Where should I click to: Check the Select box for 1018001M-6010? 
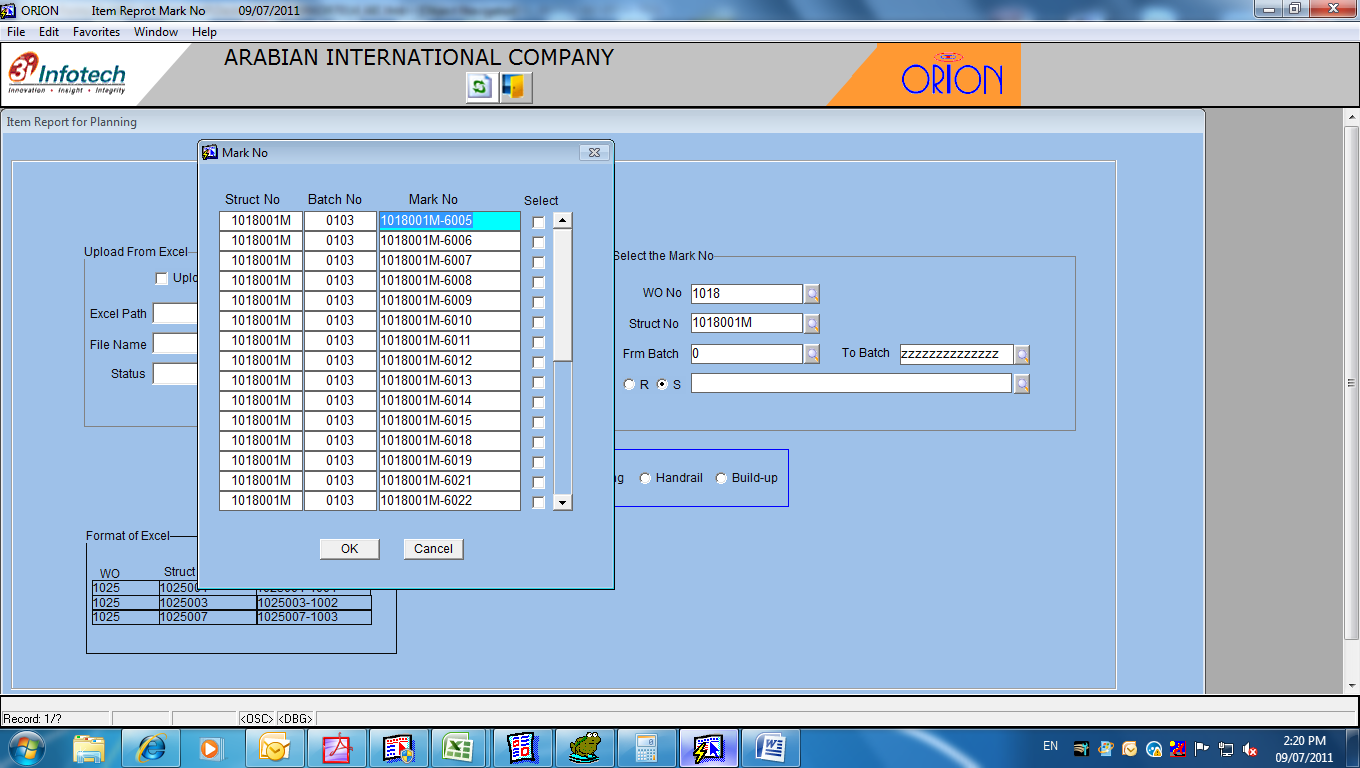(x=539, y=322)
